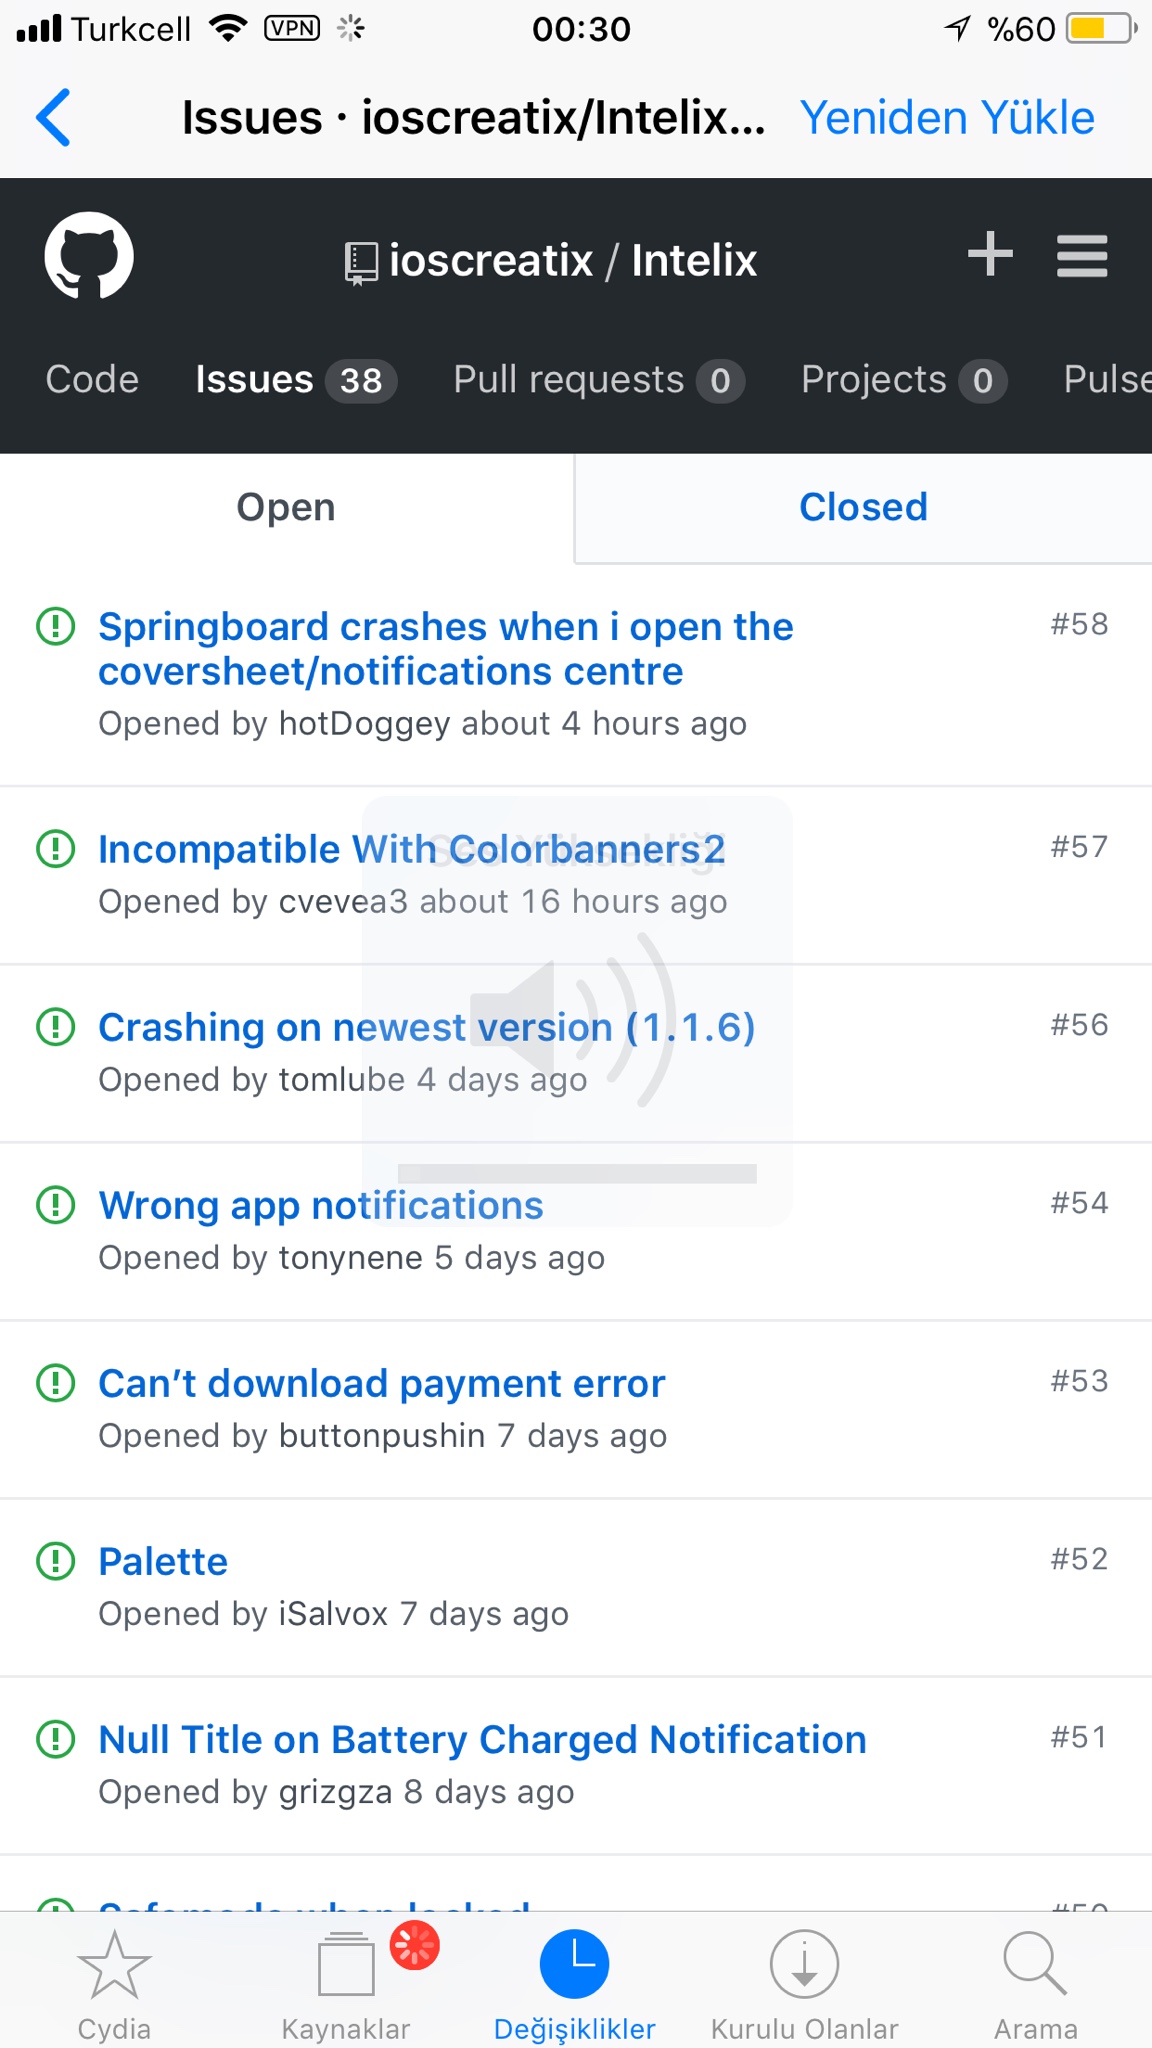1152x2048 pixels.
Task: Tap the Değişiklikler clock icon
Action: [575, 1964]
